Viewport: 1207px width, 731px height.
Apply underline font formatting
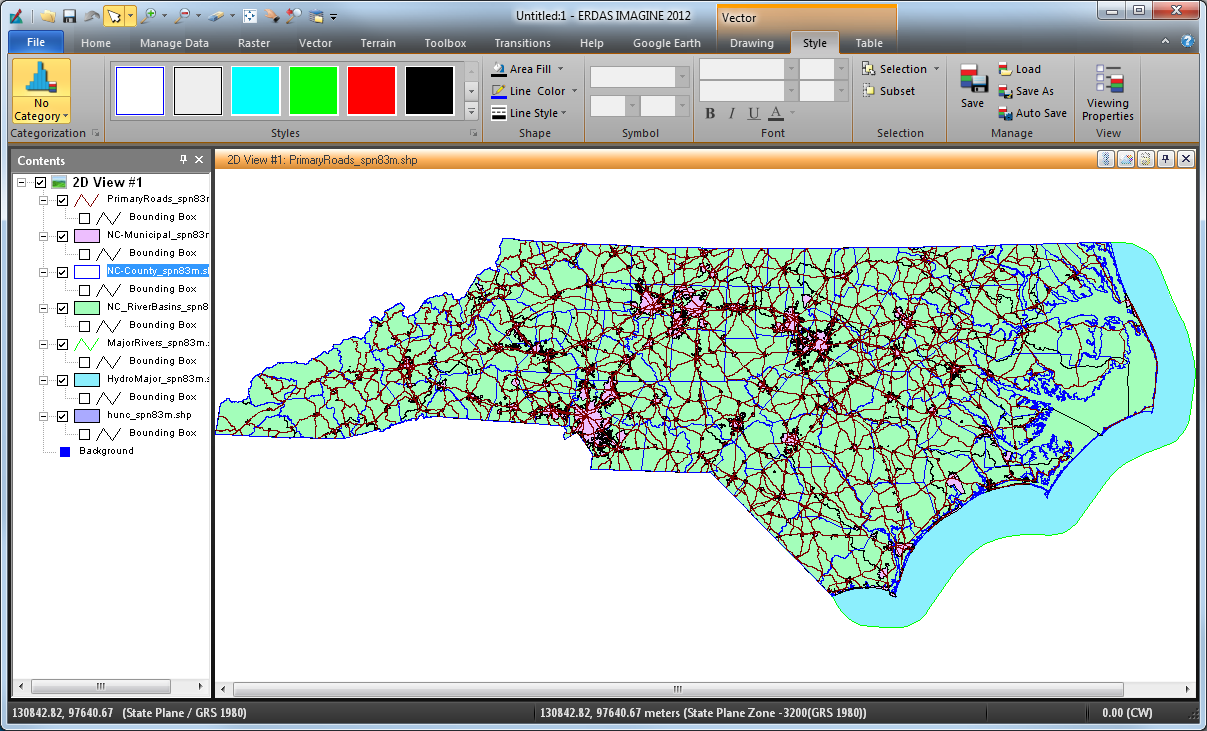pos(754,113)
